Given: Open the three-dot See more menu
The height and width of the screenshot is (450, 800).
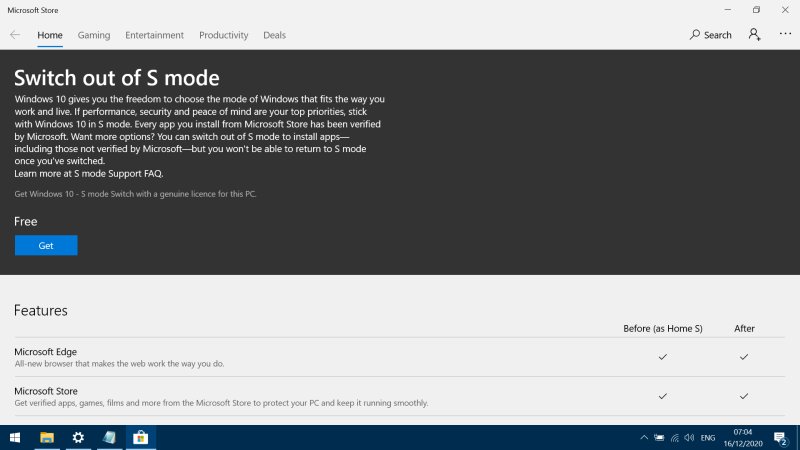Looking at the screenshot, I should (x=785, y=34).
